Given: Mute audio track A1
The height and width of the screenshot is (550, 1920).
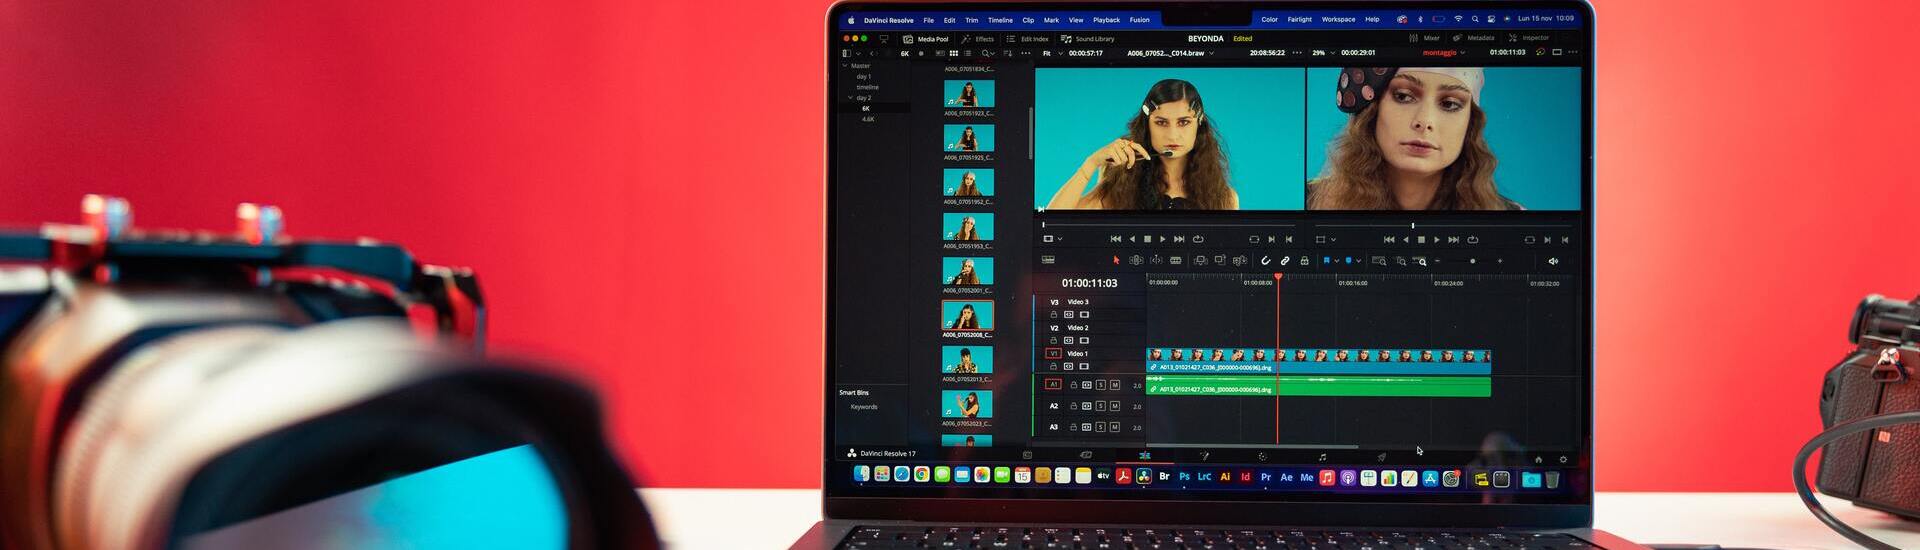Looking at the screenshot, I should pos(1115,385).
